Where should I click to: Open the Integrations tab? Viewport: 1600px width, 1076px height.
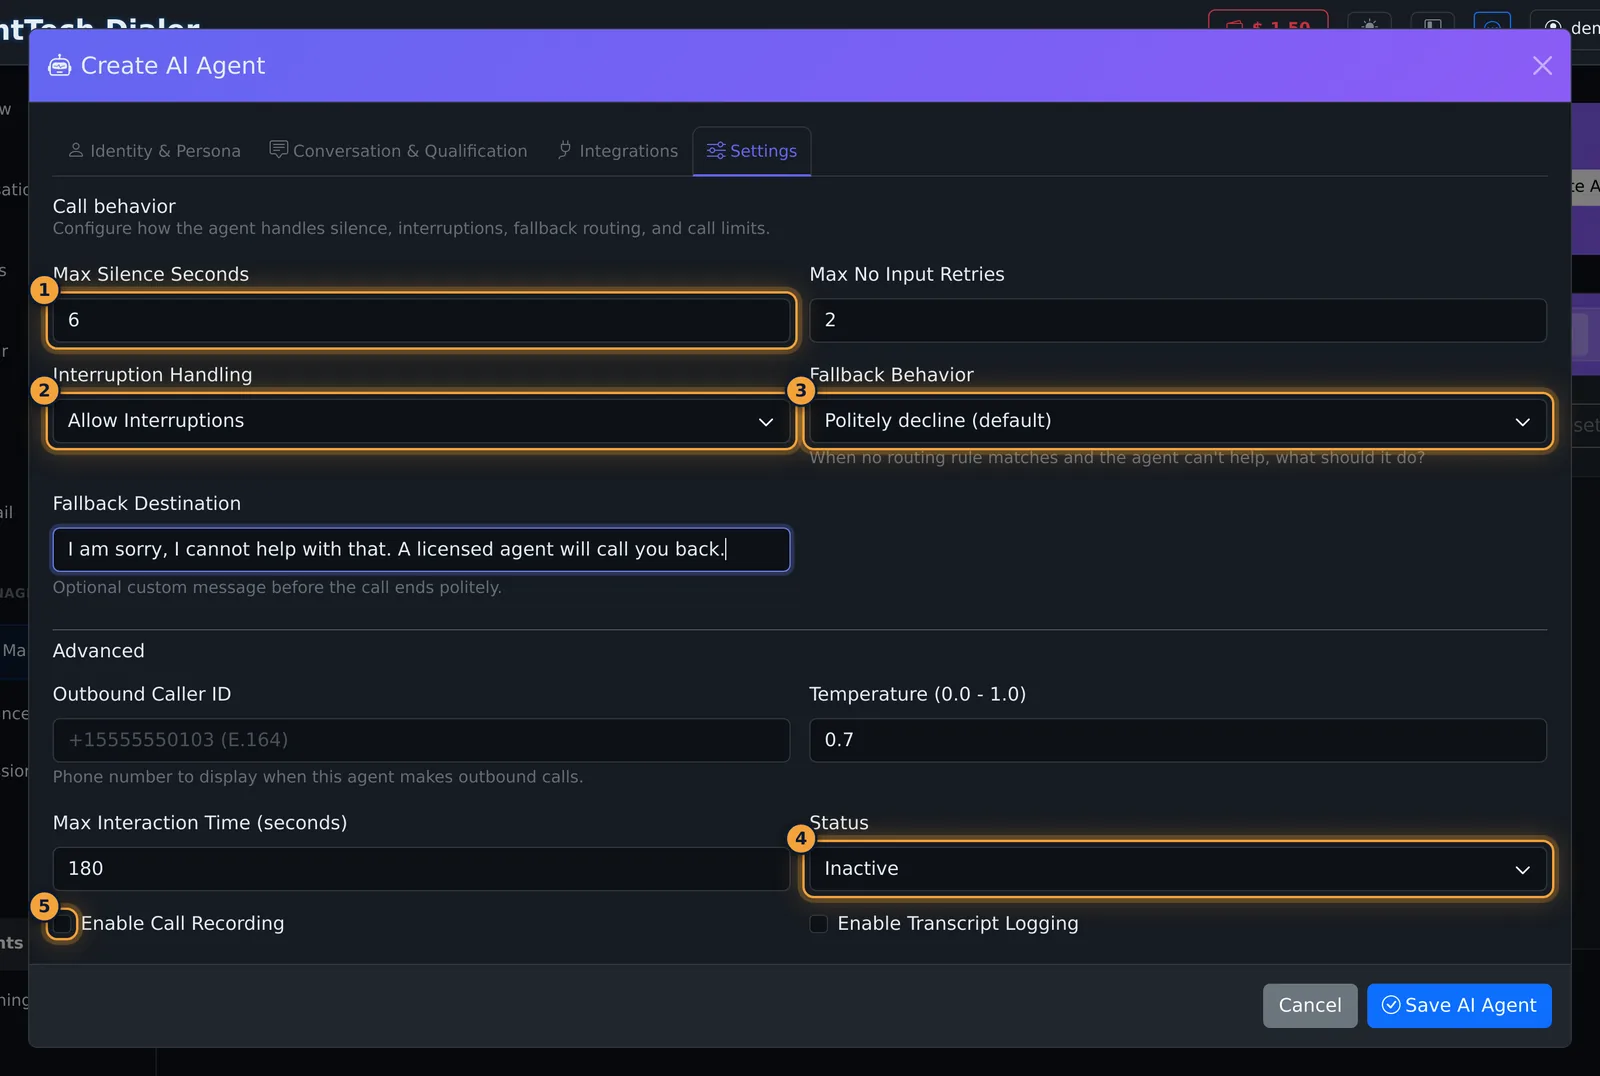(x=617, y=151)
